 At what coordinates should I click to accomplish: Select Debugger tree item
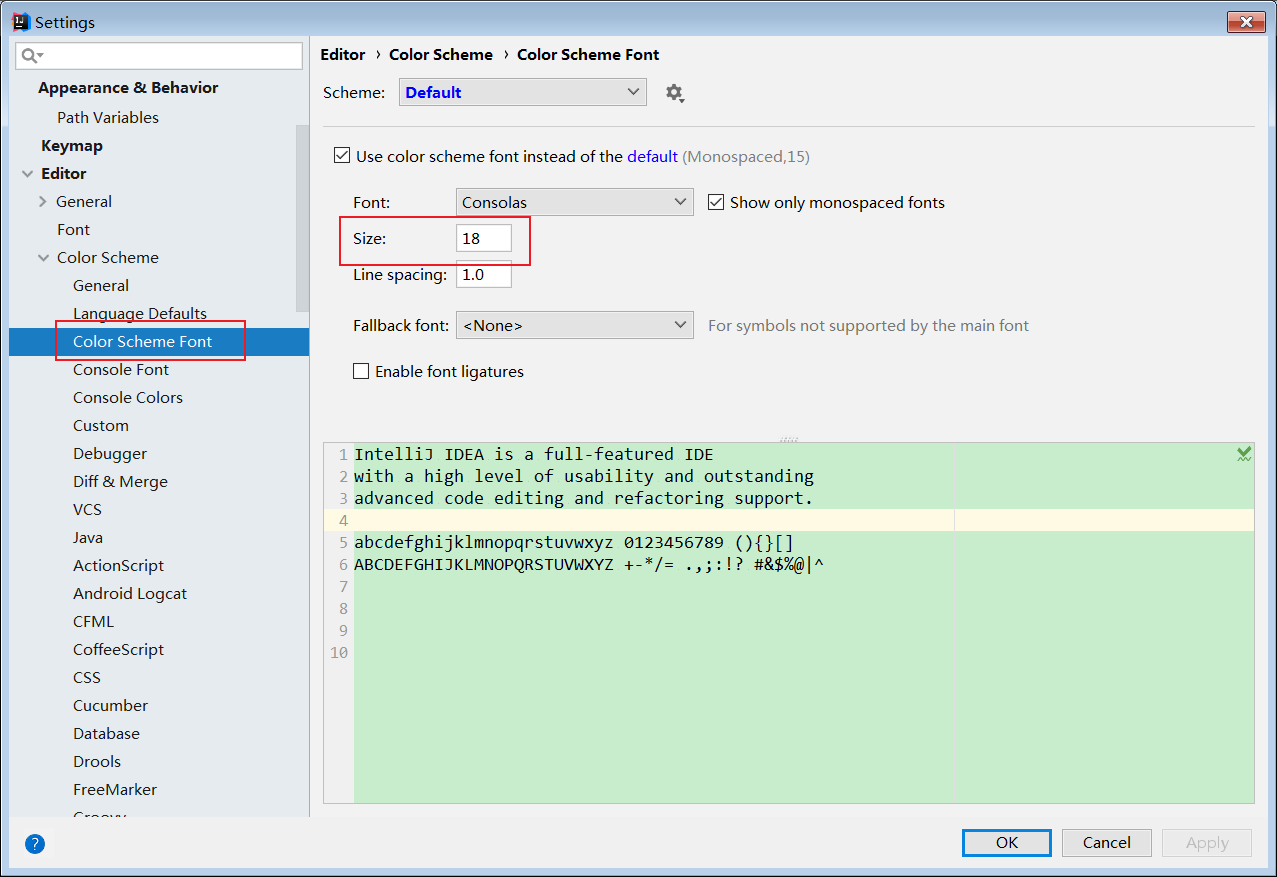coord(110,454)
